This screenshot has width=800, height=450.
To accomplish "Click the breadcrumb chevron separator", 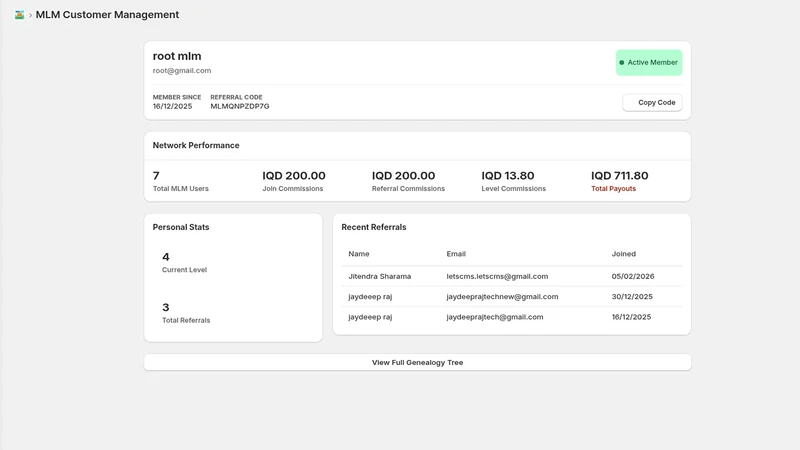I will pyautogui.click(x=30, y=15).
